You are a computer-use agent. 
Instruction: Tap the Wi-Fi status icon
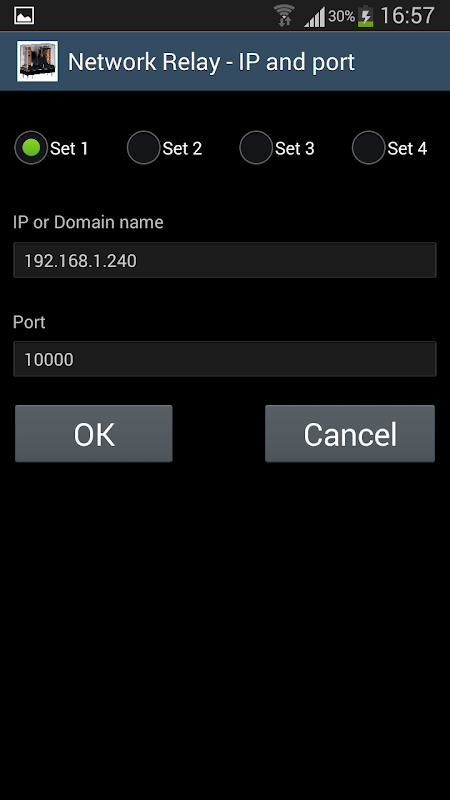284,16
